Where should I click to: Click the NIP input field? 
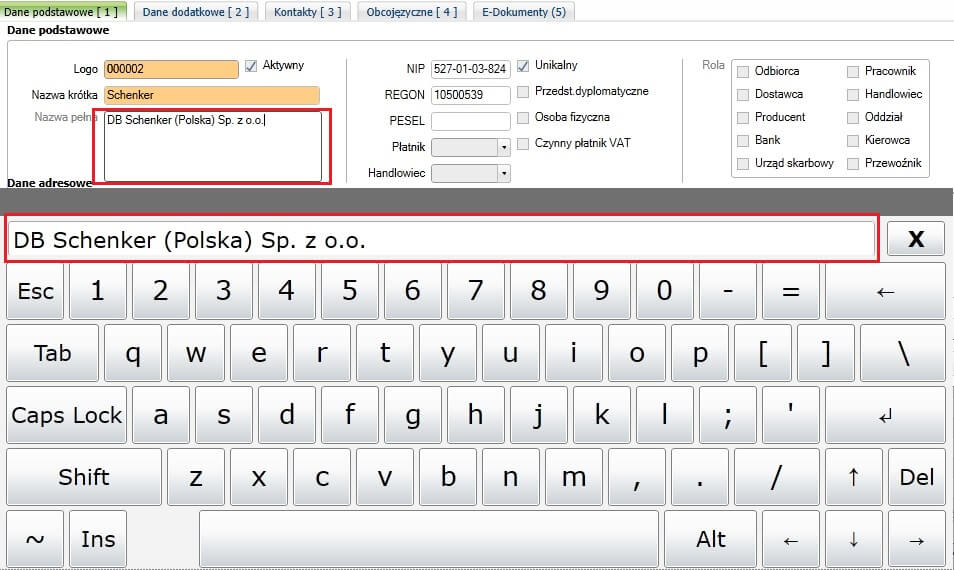470,69
